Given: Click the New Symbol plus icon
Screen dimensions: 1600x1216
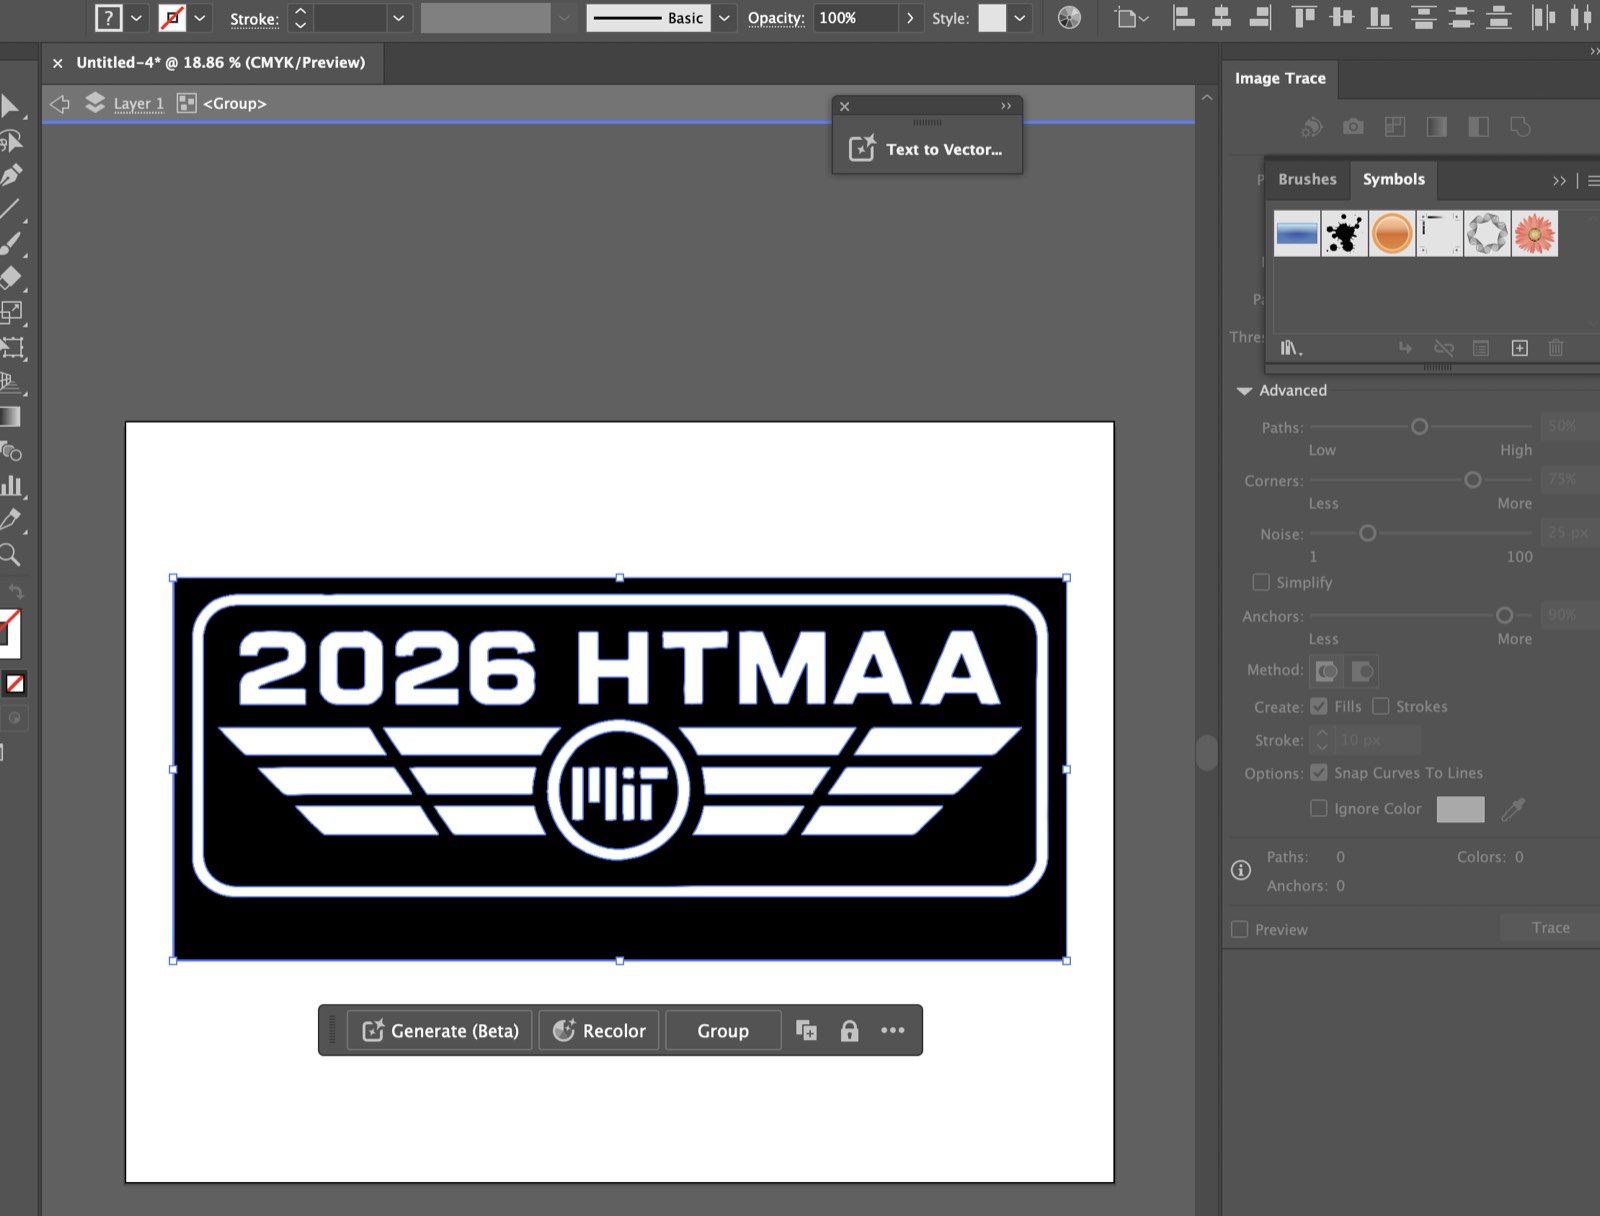Looking at the screenshot, I should 1520,348.
